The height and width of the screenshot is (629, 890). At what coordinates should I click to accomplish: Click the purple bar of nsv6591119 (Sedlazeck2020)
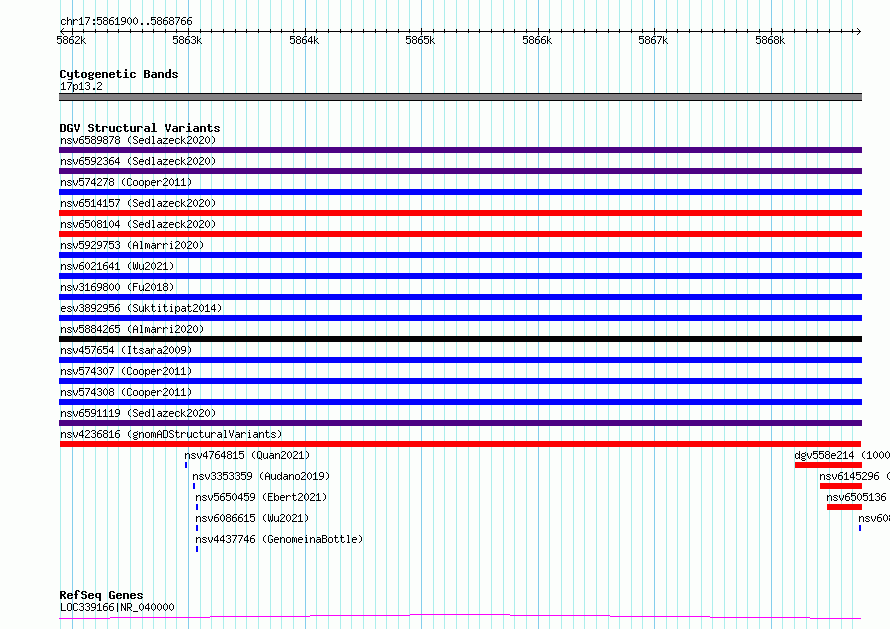tap(460, 423)
